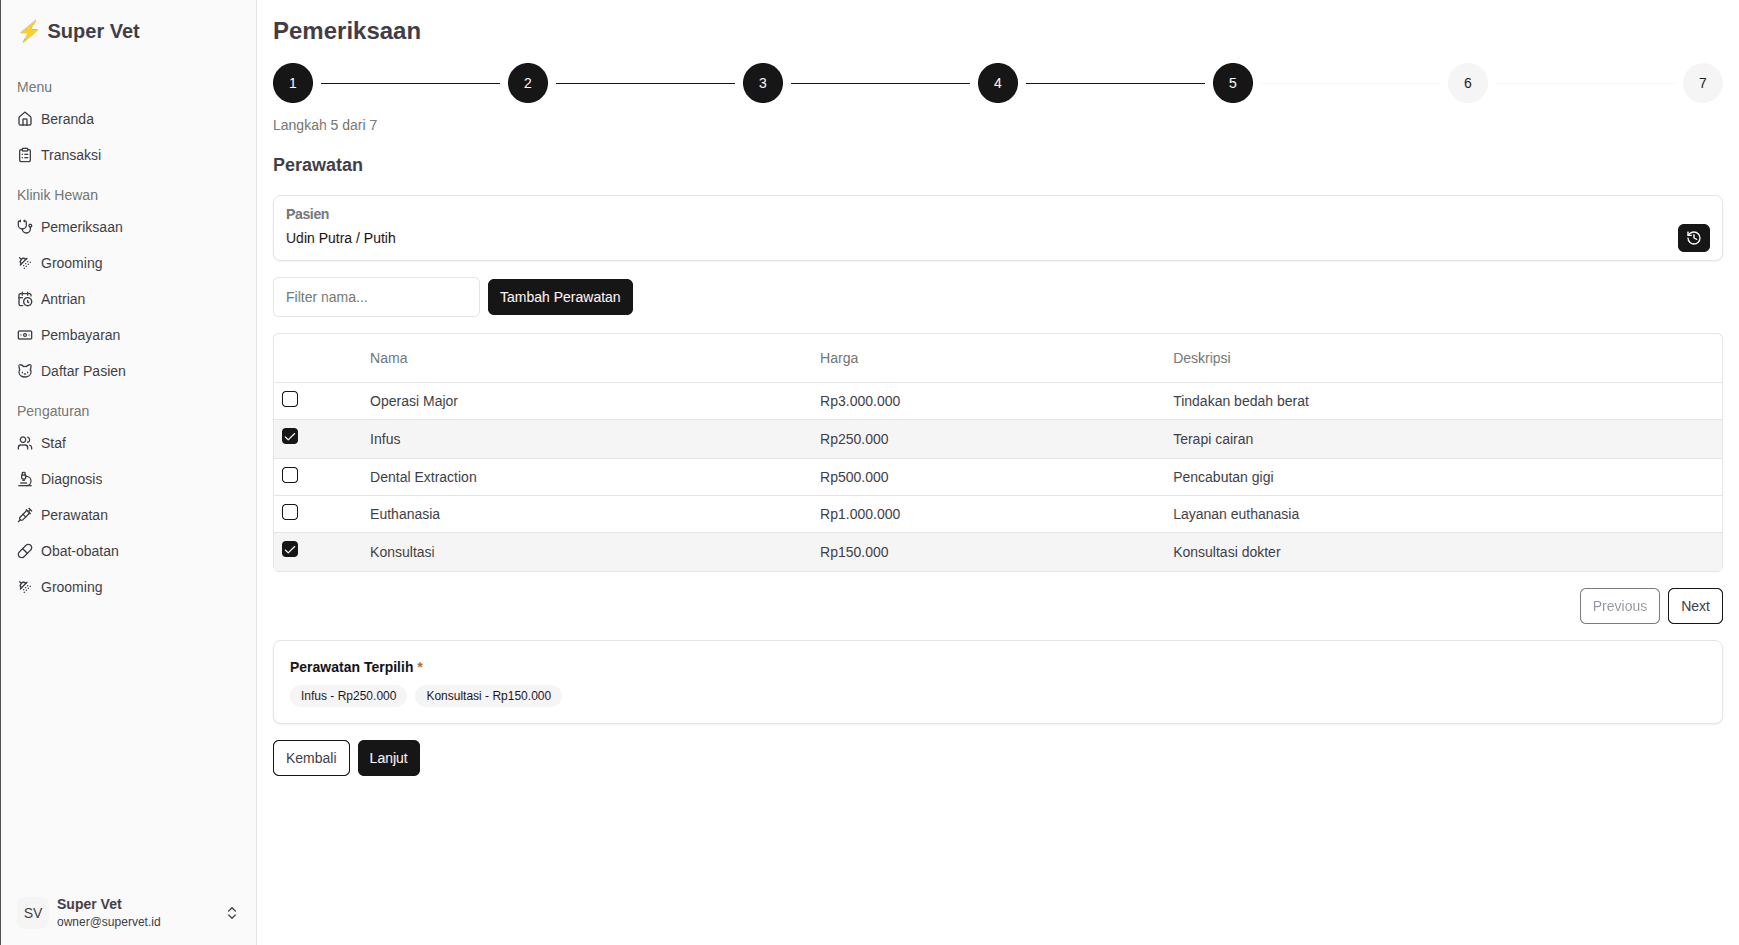The image size is (1739, 945).
Task: Click the calendar Antrian icon
Action: pyautogui.click(x=24, y=298)
